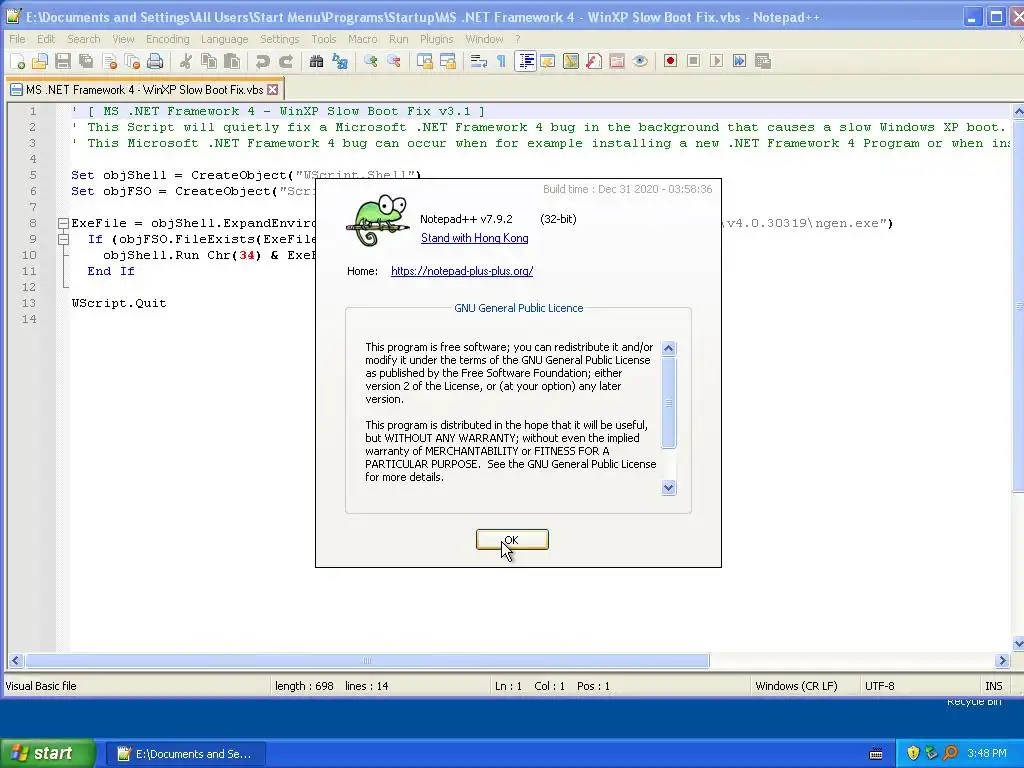Image resolution: width=1024 pixels, height=768 pixels.
Task: Toggle synchronize horizontal scrolling icon
Action: 448,61
